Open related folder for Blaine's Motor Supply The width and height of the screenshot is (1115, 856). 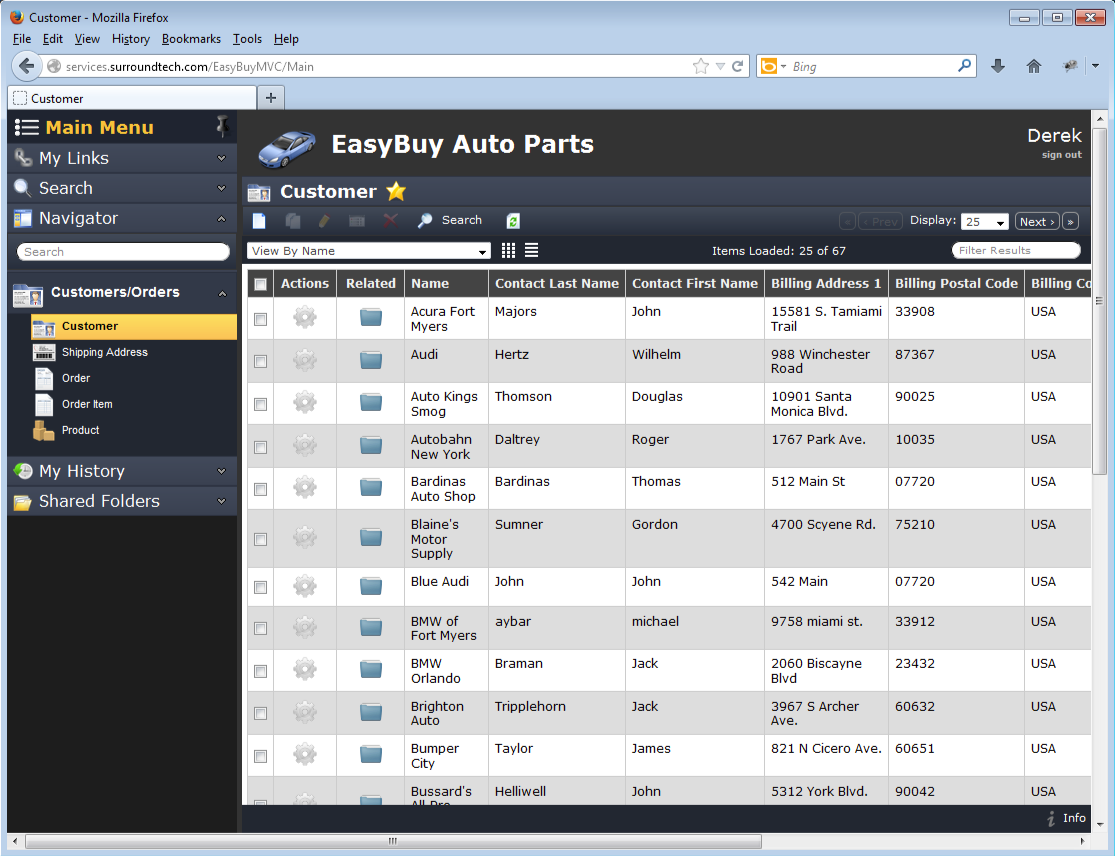point(370,537)
